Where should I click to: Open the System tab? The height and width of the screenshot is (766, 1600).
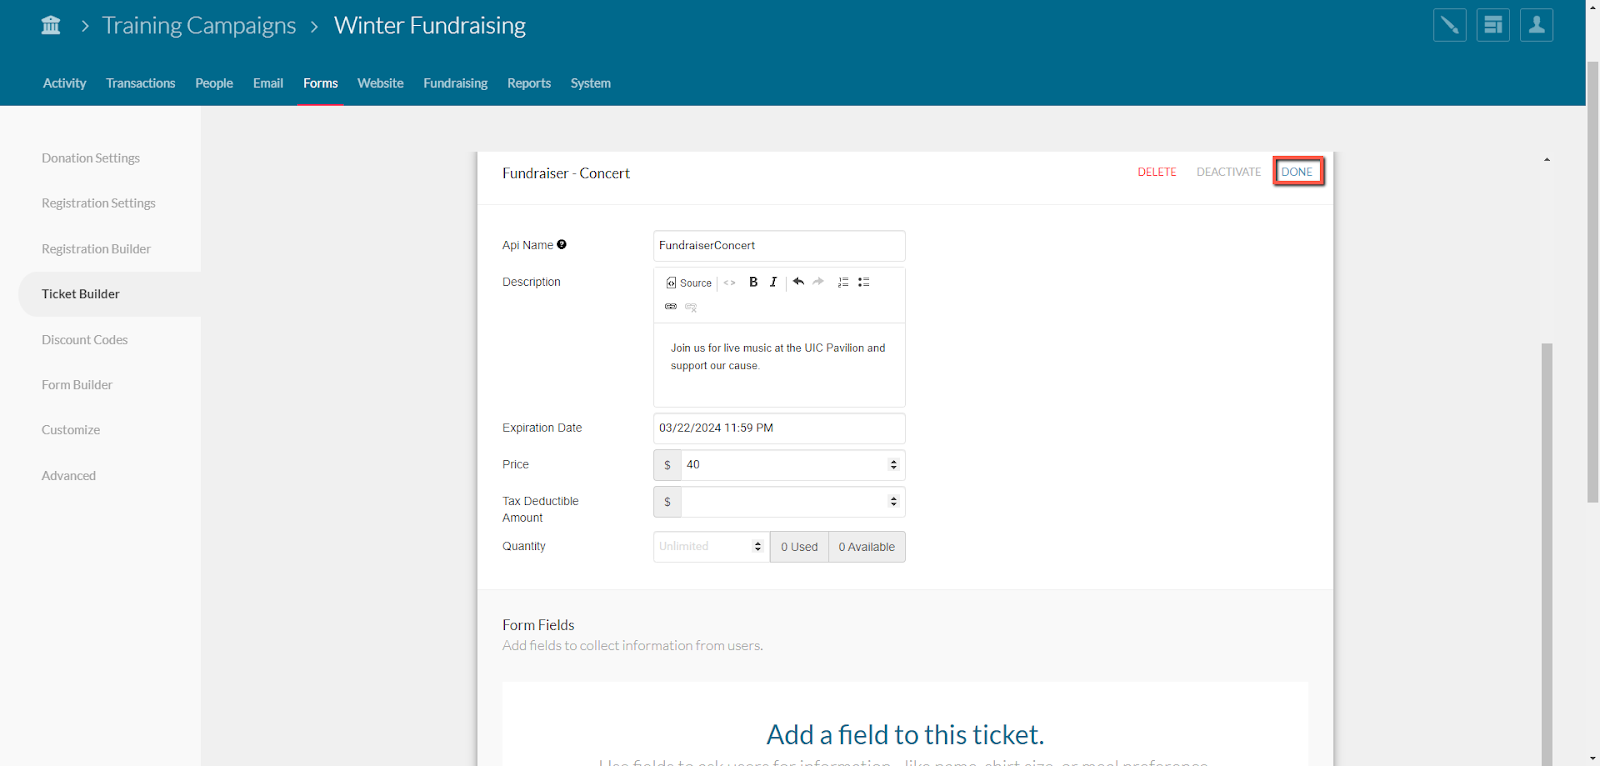pyautogui.click(x=590, y=83)
